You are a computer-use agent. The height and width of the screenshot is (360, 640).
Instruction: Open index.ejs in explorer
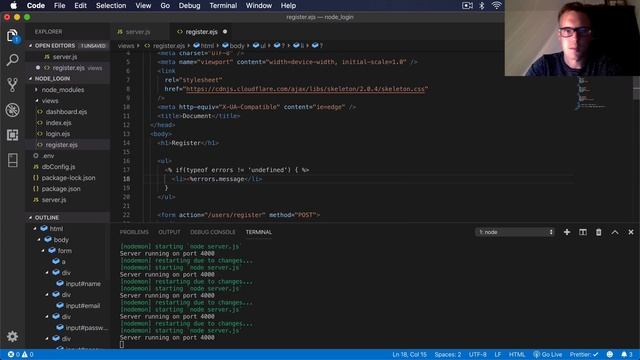[58, 122]
